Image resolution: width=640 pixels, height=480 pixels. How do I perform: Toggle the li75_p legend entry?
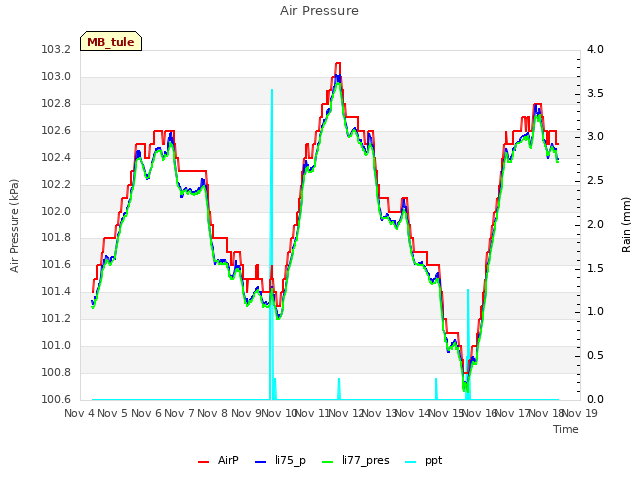280,461
